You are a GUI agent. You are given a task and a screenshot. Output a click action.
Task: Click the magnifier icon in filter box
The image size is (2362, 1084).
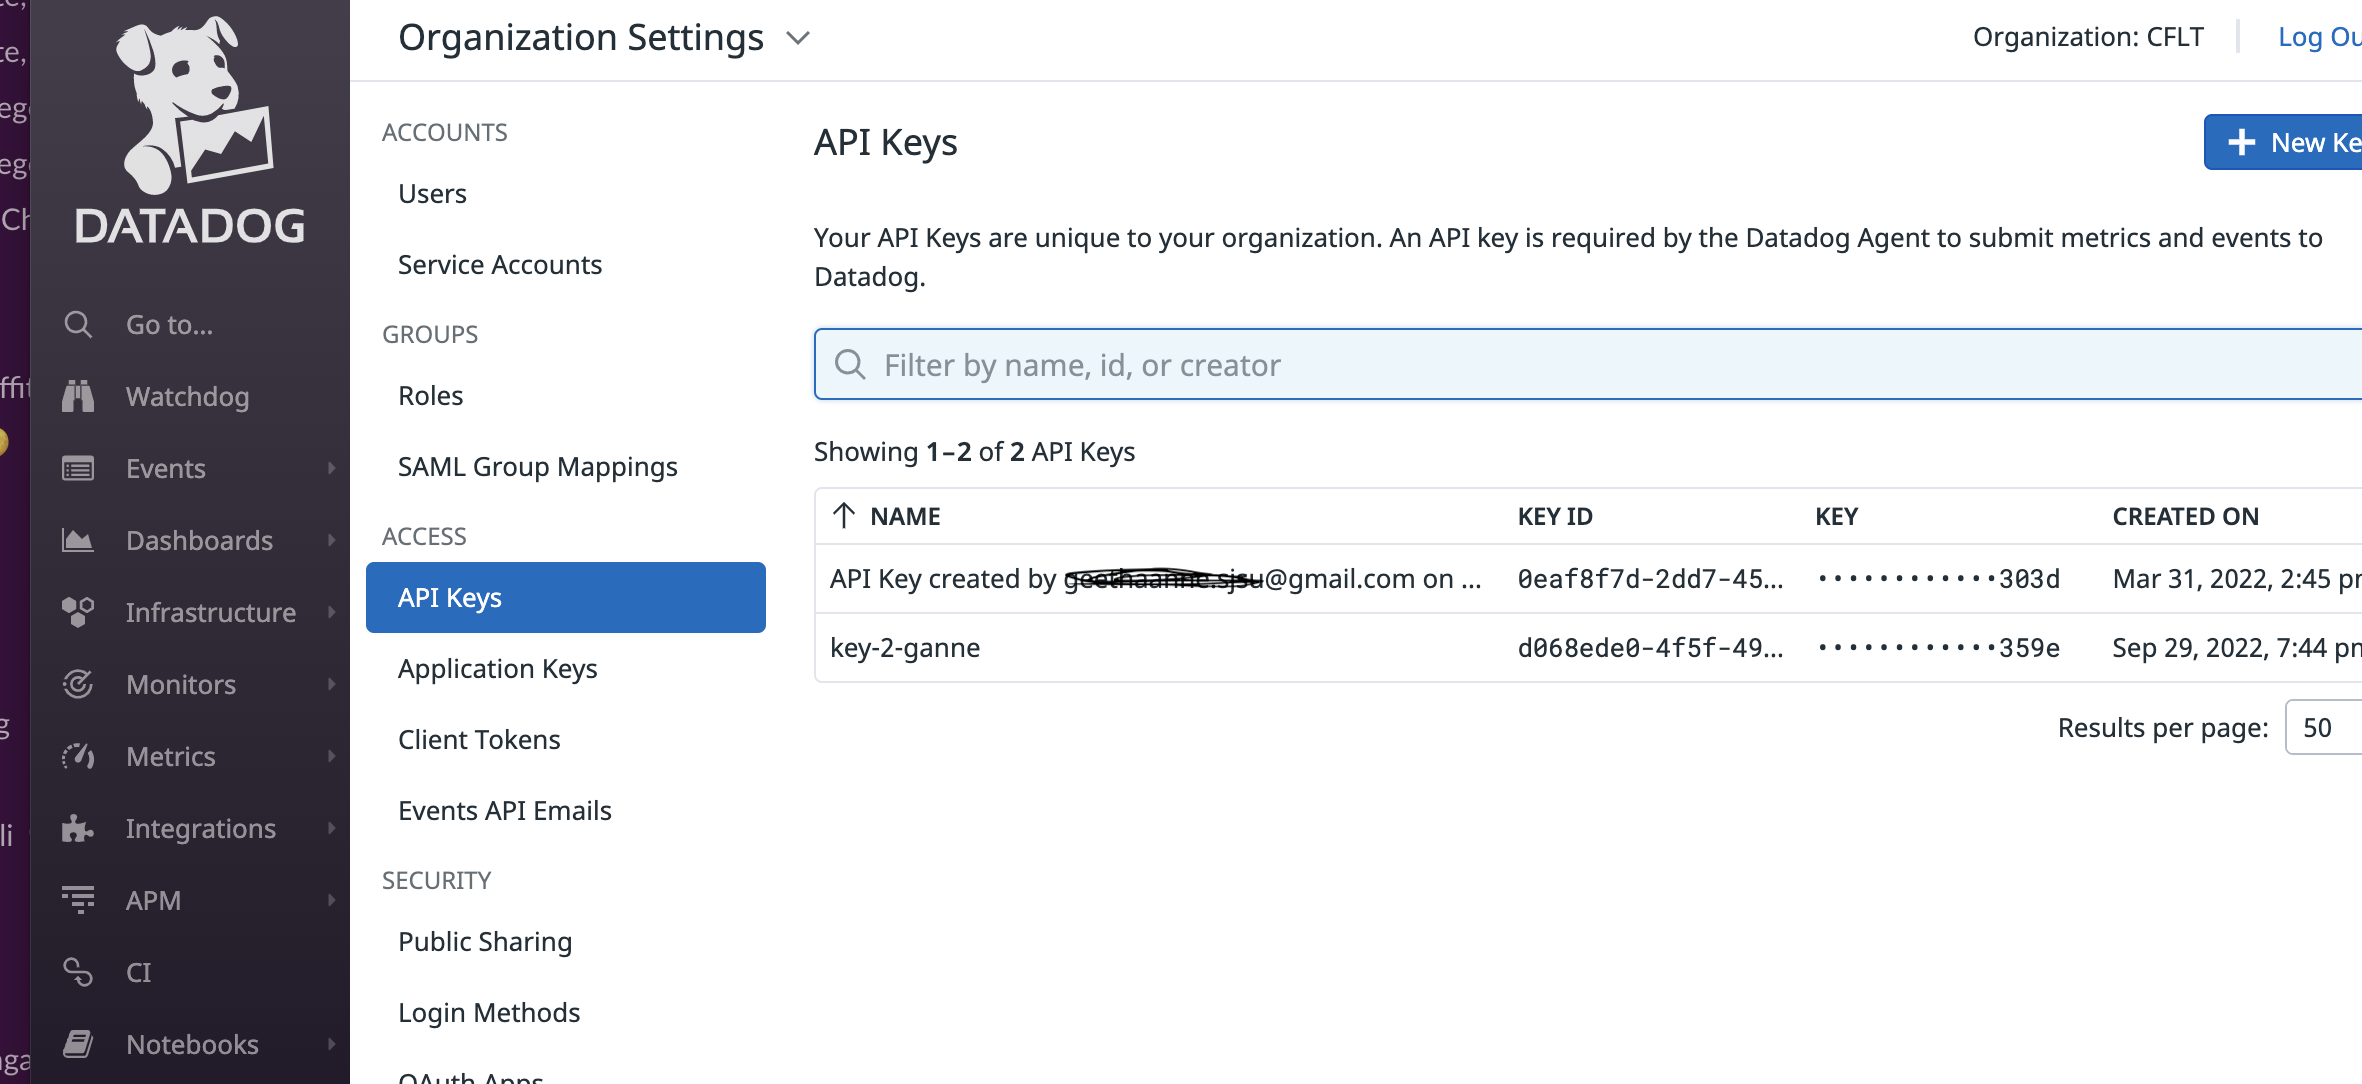(850, 364)
